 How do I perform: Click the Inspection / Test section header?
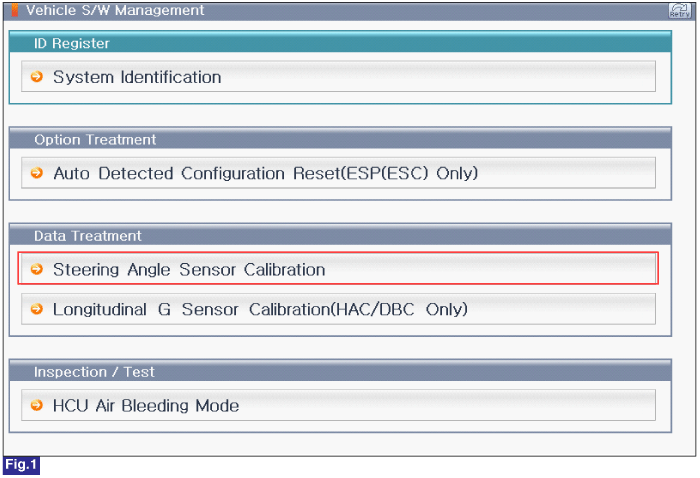[x=340, y=371]
